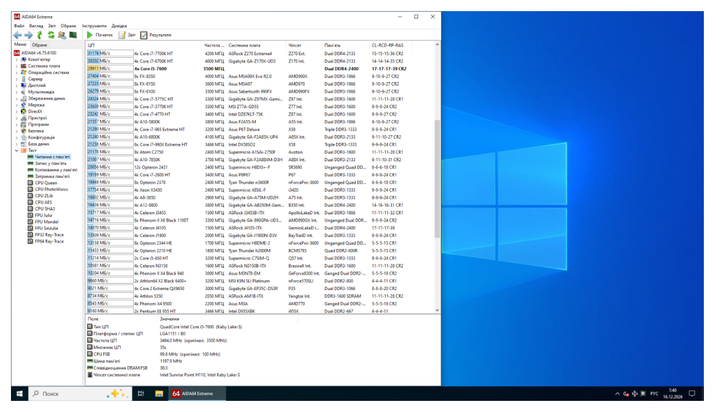Viewport: 720px width, 412px height.
Task: Select the highlighted 4x Core i5-7600 row
Action: [x=260, y=68]
